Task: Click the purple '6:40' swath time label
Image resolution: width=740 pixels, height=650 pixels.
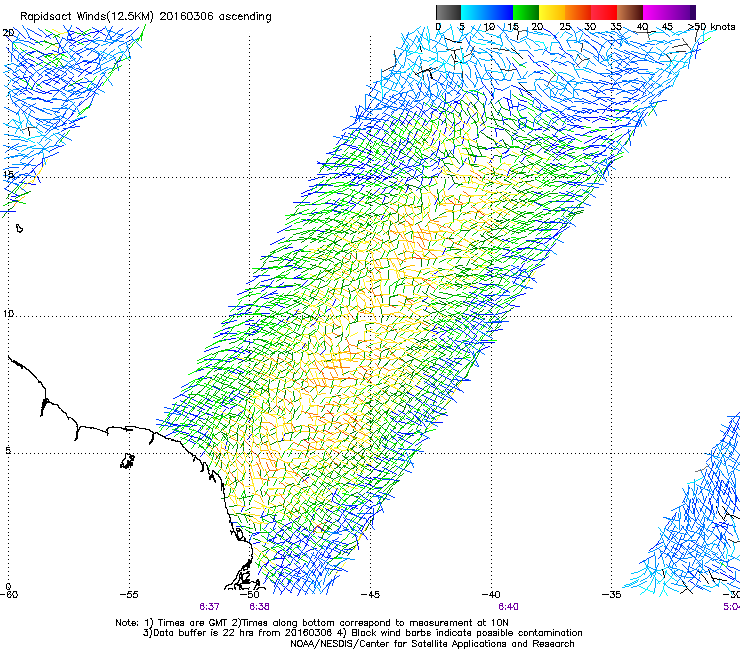Action: (x=508, y=607)
